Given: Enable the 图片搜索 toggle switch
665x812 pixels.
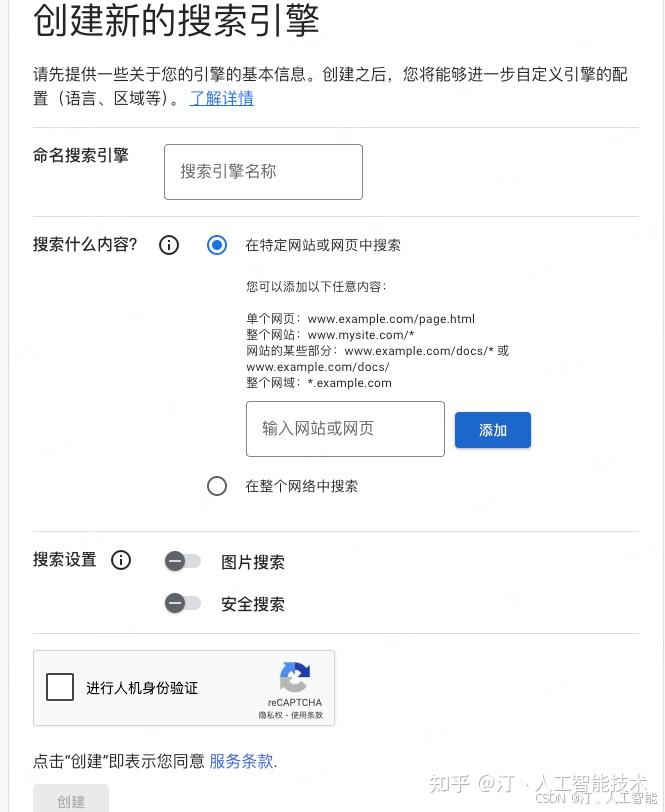Looking at the screenshot, I should 183,562.
